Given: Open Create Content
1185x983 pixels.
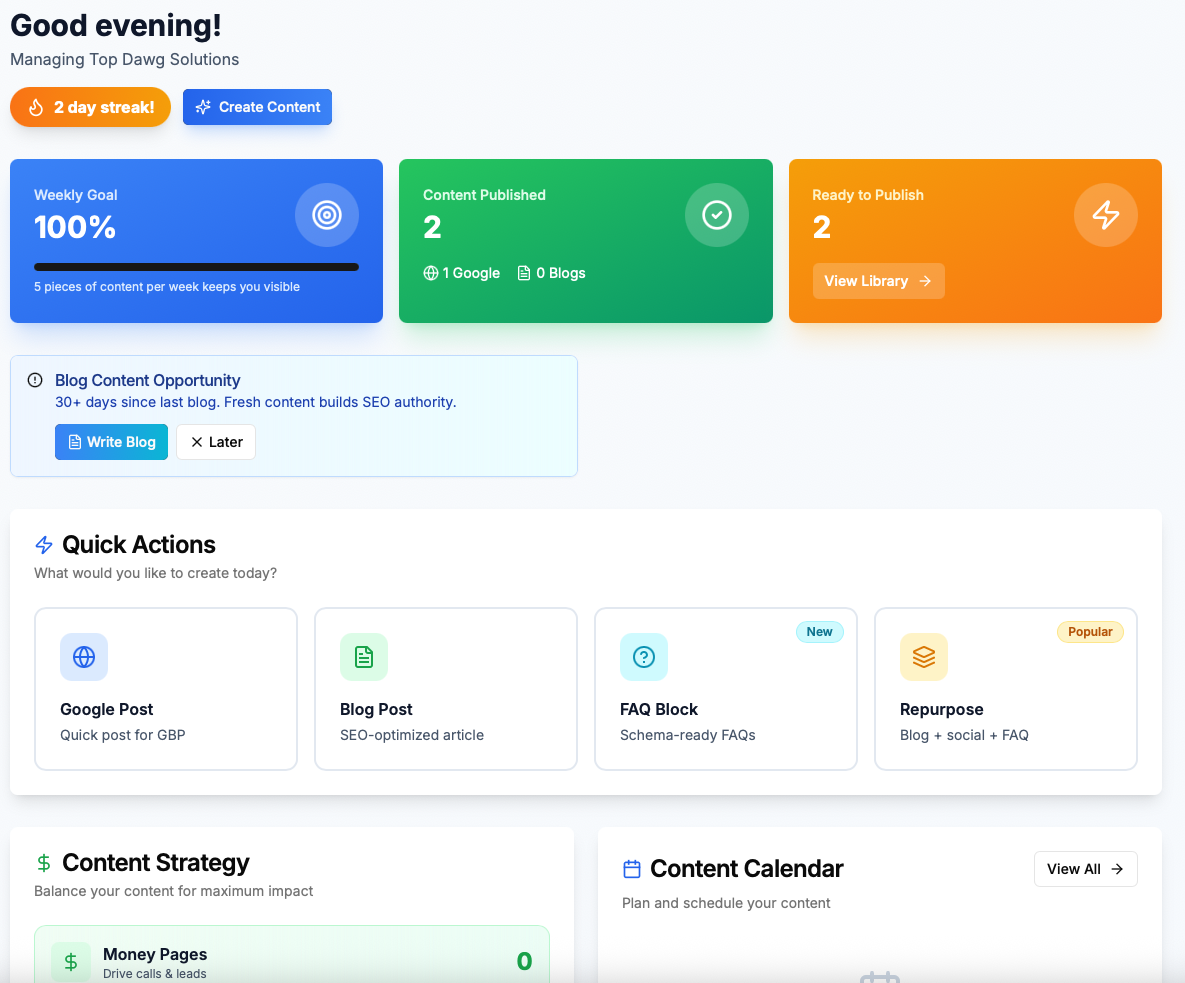Looking at the screenshot, I should (257, 107).
